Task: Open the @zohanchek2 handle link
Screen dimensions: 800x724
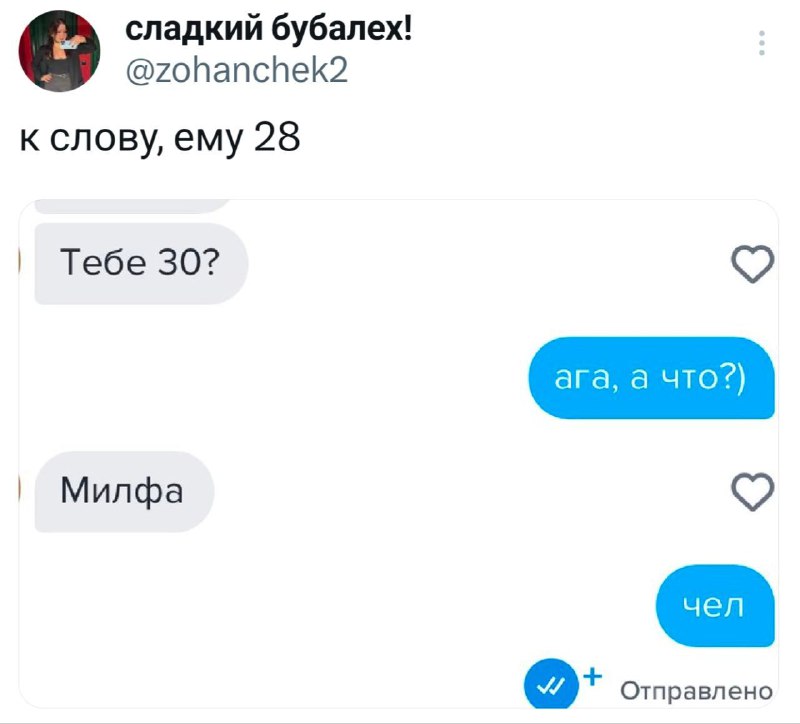Action: (x=237, y=70)
